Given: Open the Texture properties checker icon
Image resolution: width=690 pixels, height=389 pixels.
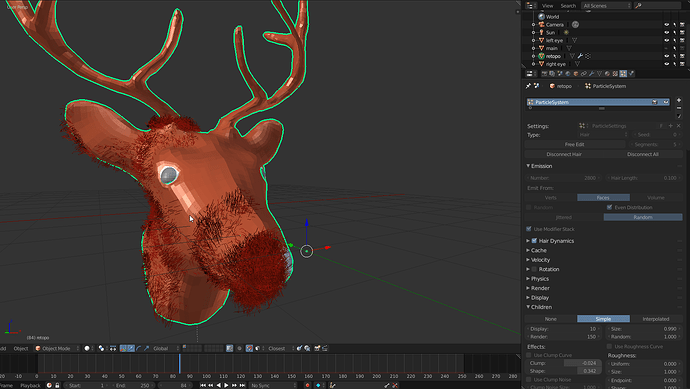Looking at the screenshot, I should click(x=615, y=74).
